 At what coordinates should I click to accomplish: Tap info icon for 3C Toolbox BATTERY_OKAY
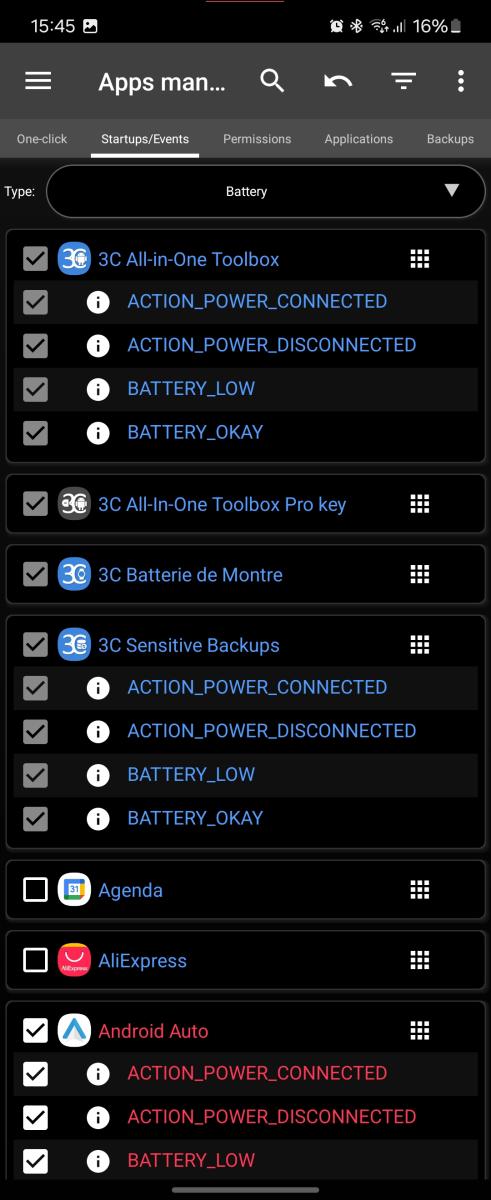point(98,432)
